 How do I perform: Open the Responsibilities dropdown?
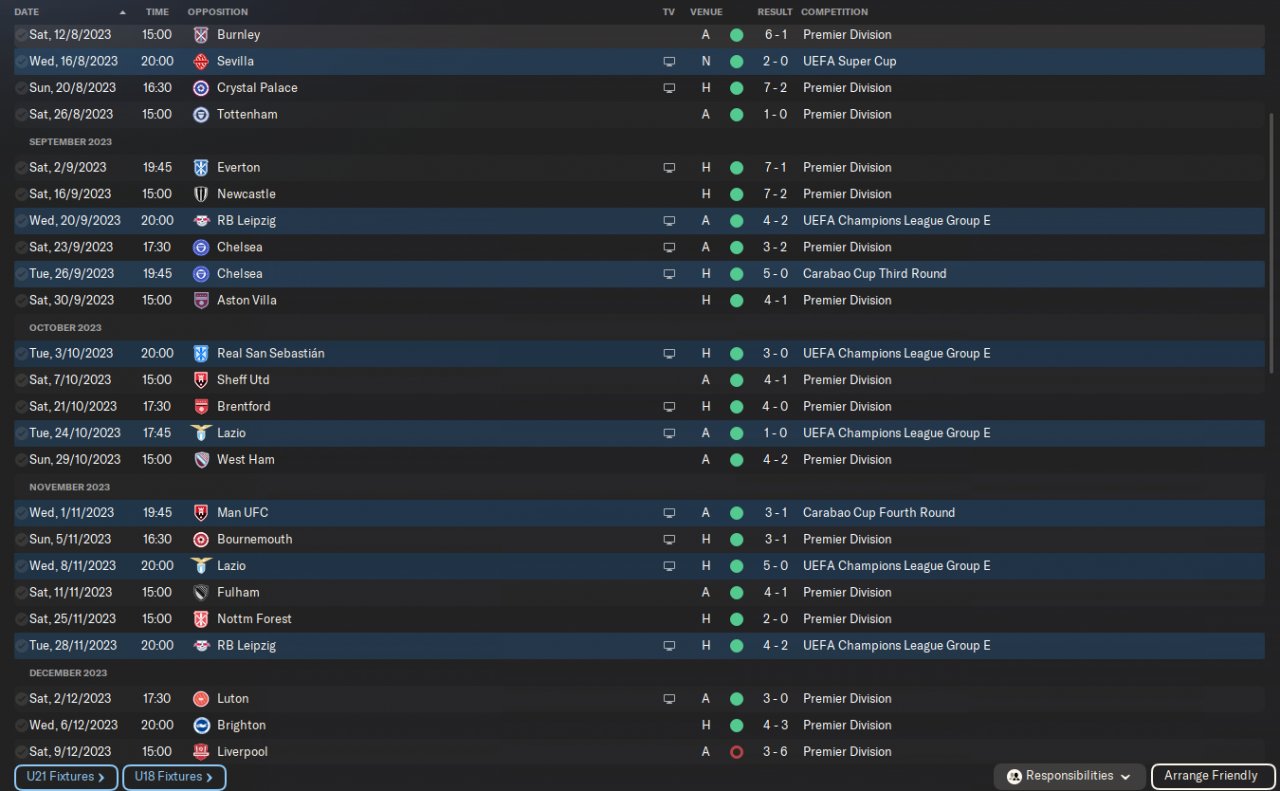(x=1069, y=776)
